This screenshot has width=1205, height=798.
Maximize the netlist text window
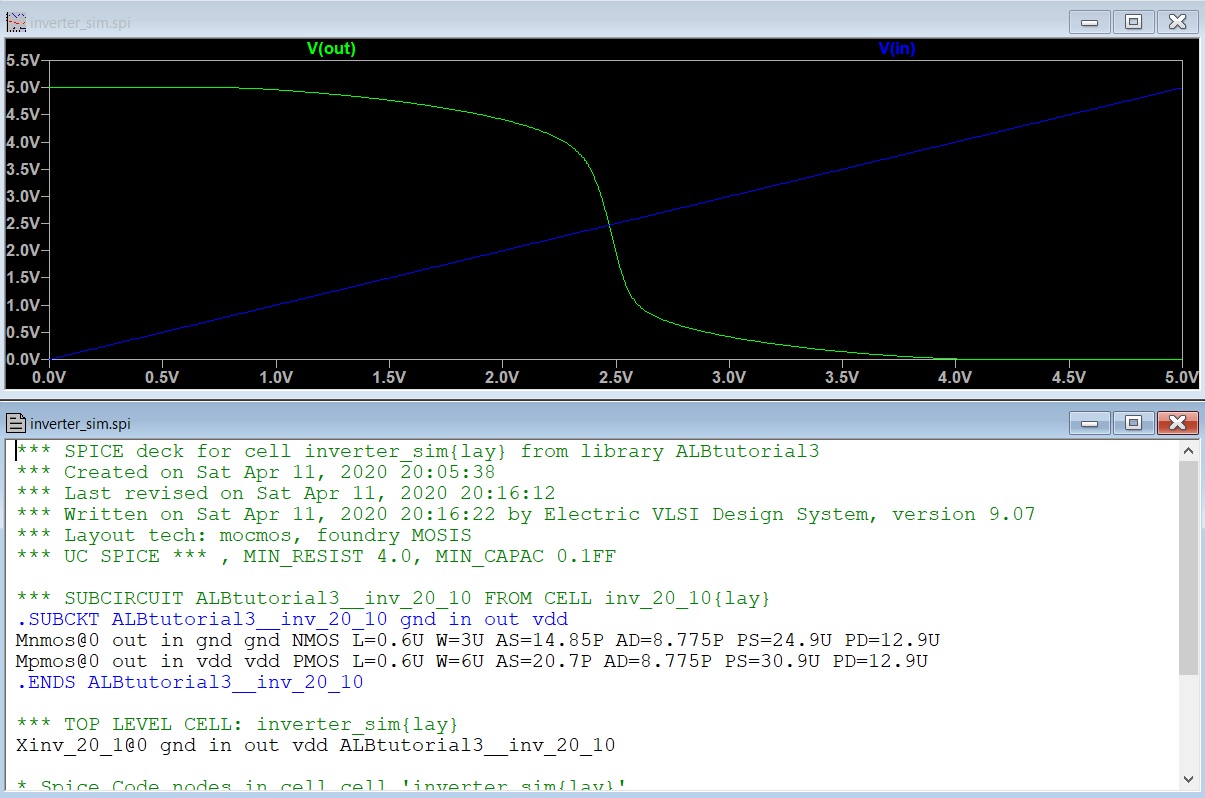click(1133, 422)
